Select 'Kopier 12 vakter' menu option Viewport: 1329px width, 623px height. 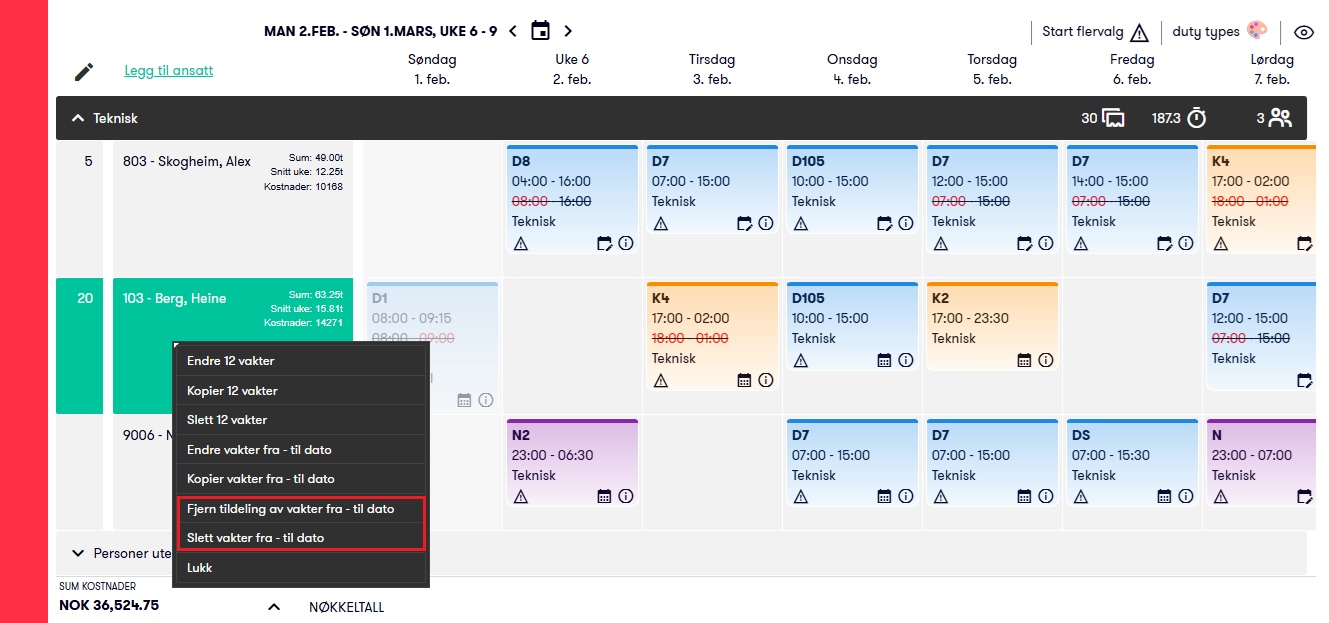click(232, 391)
